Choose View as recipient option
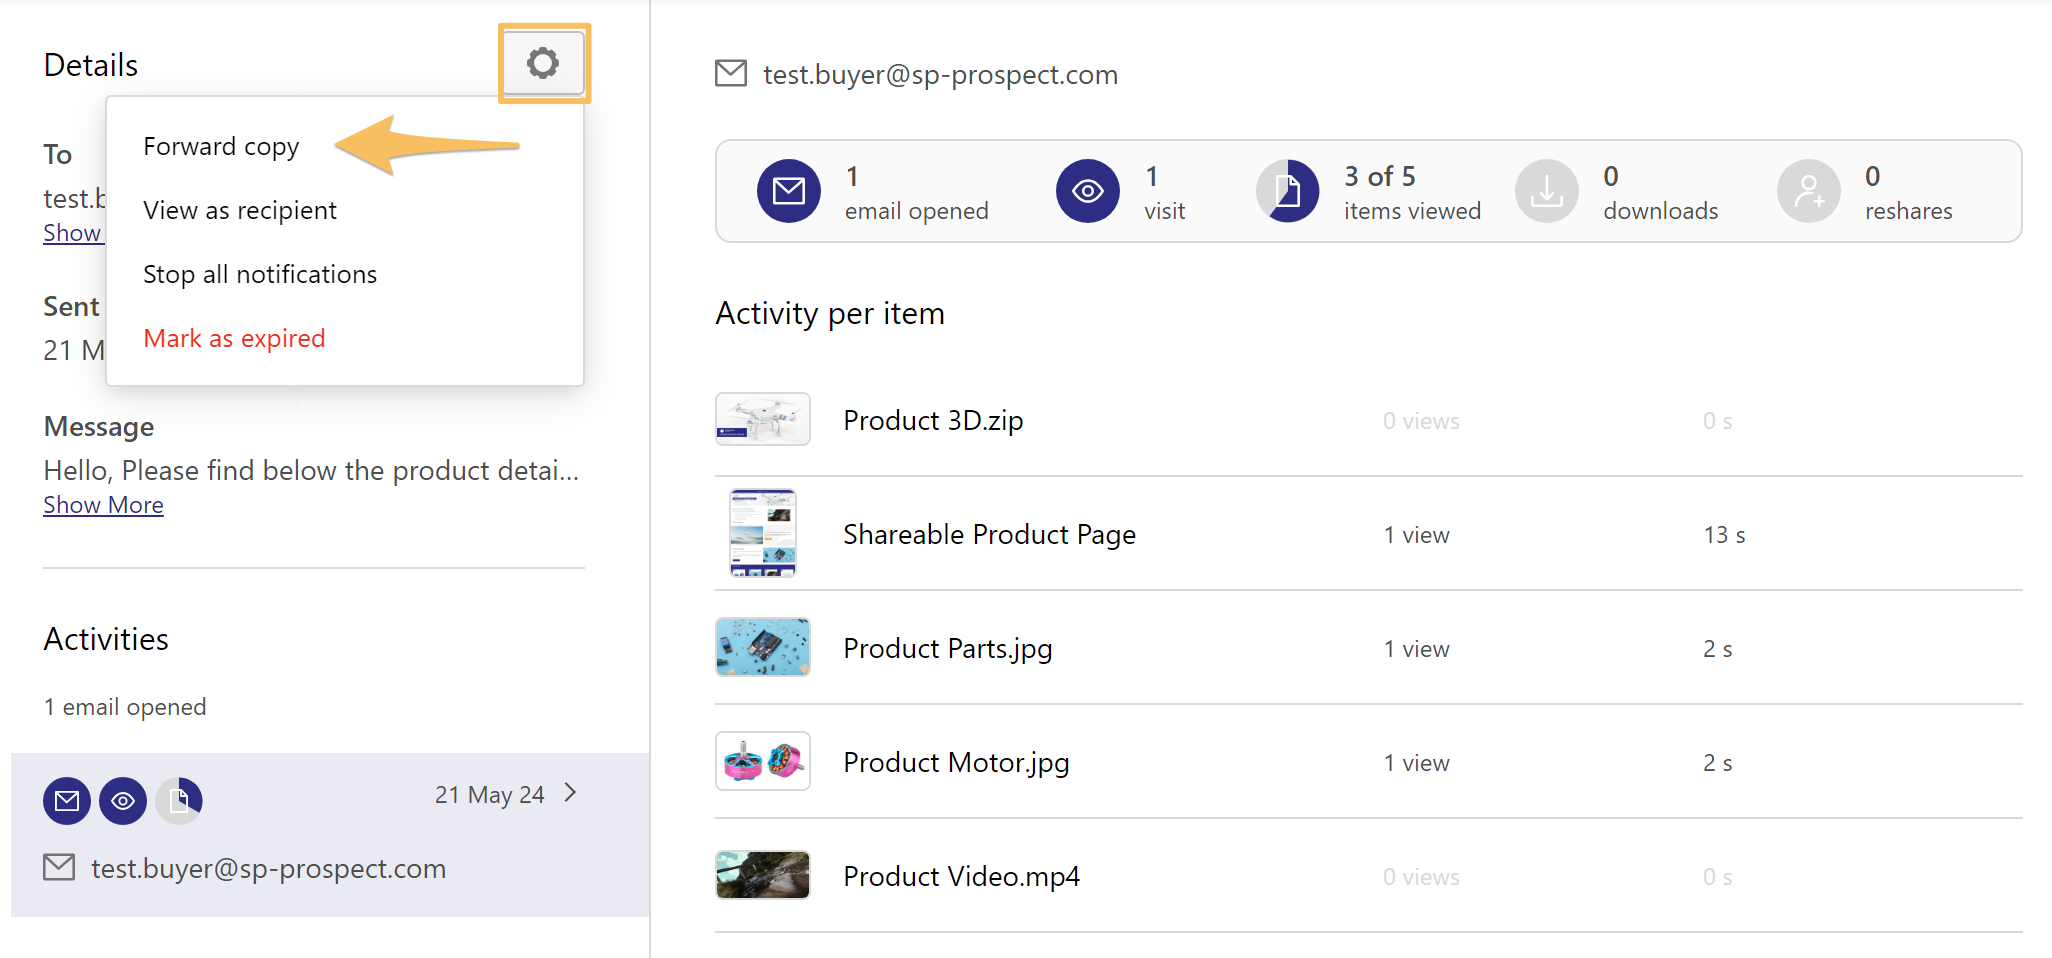The height and width of the screenshot is (958, 2052). click(x=240, y=210)
